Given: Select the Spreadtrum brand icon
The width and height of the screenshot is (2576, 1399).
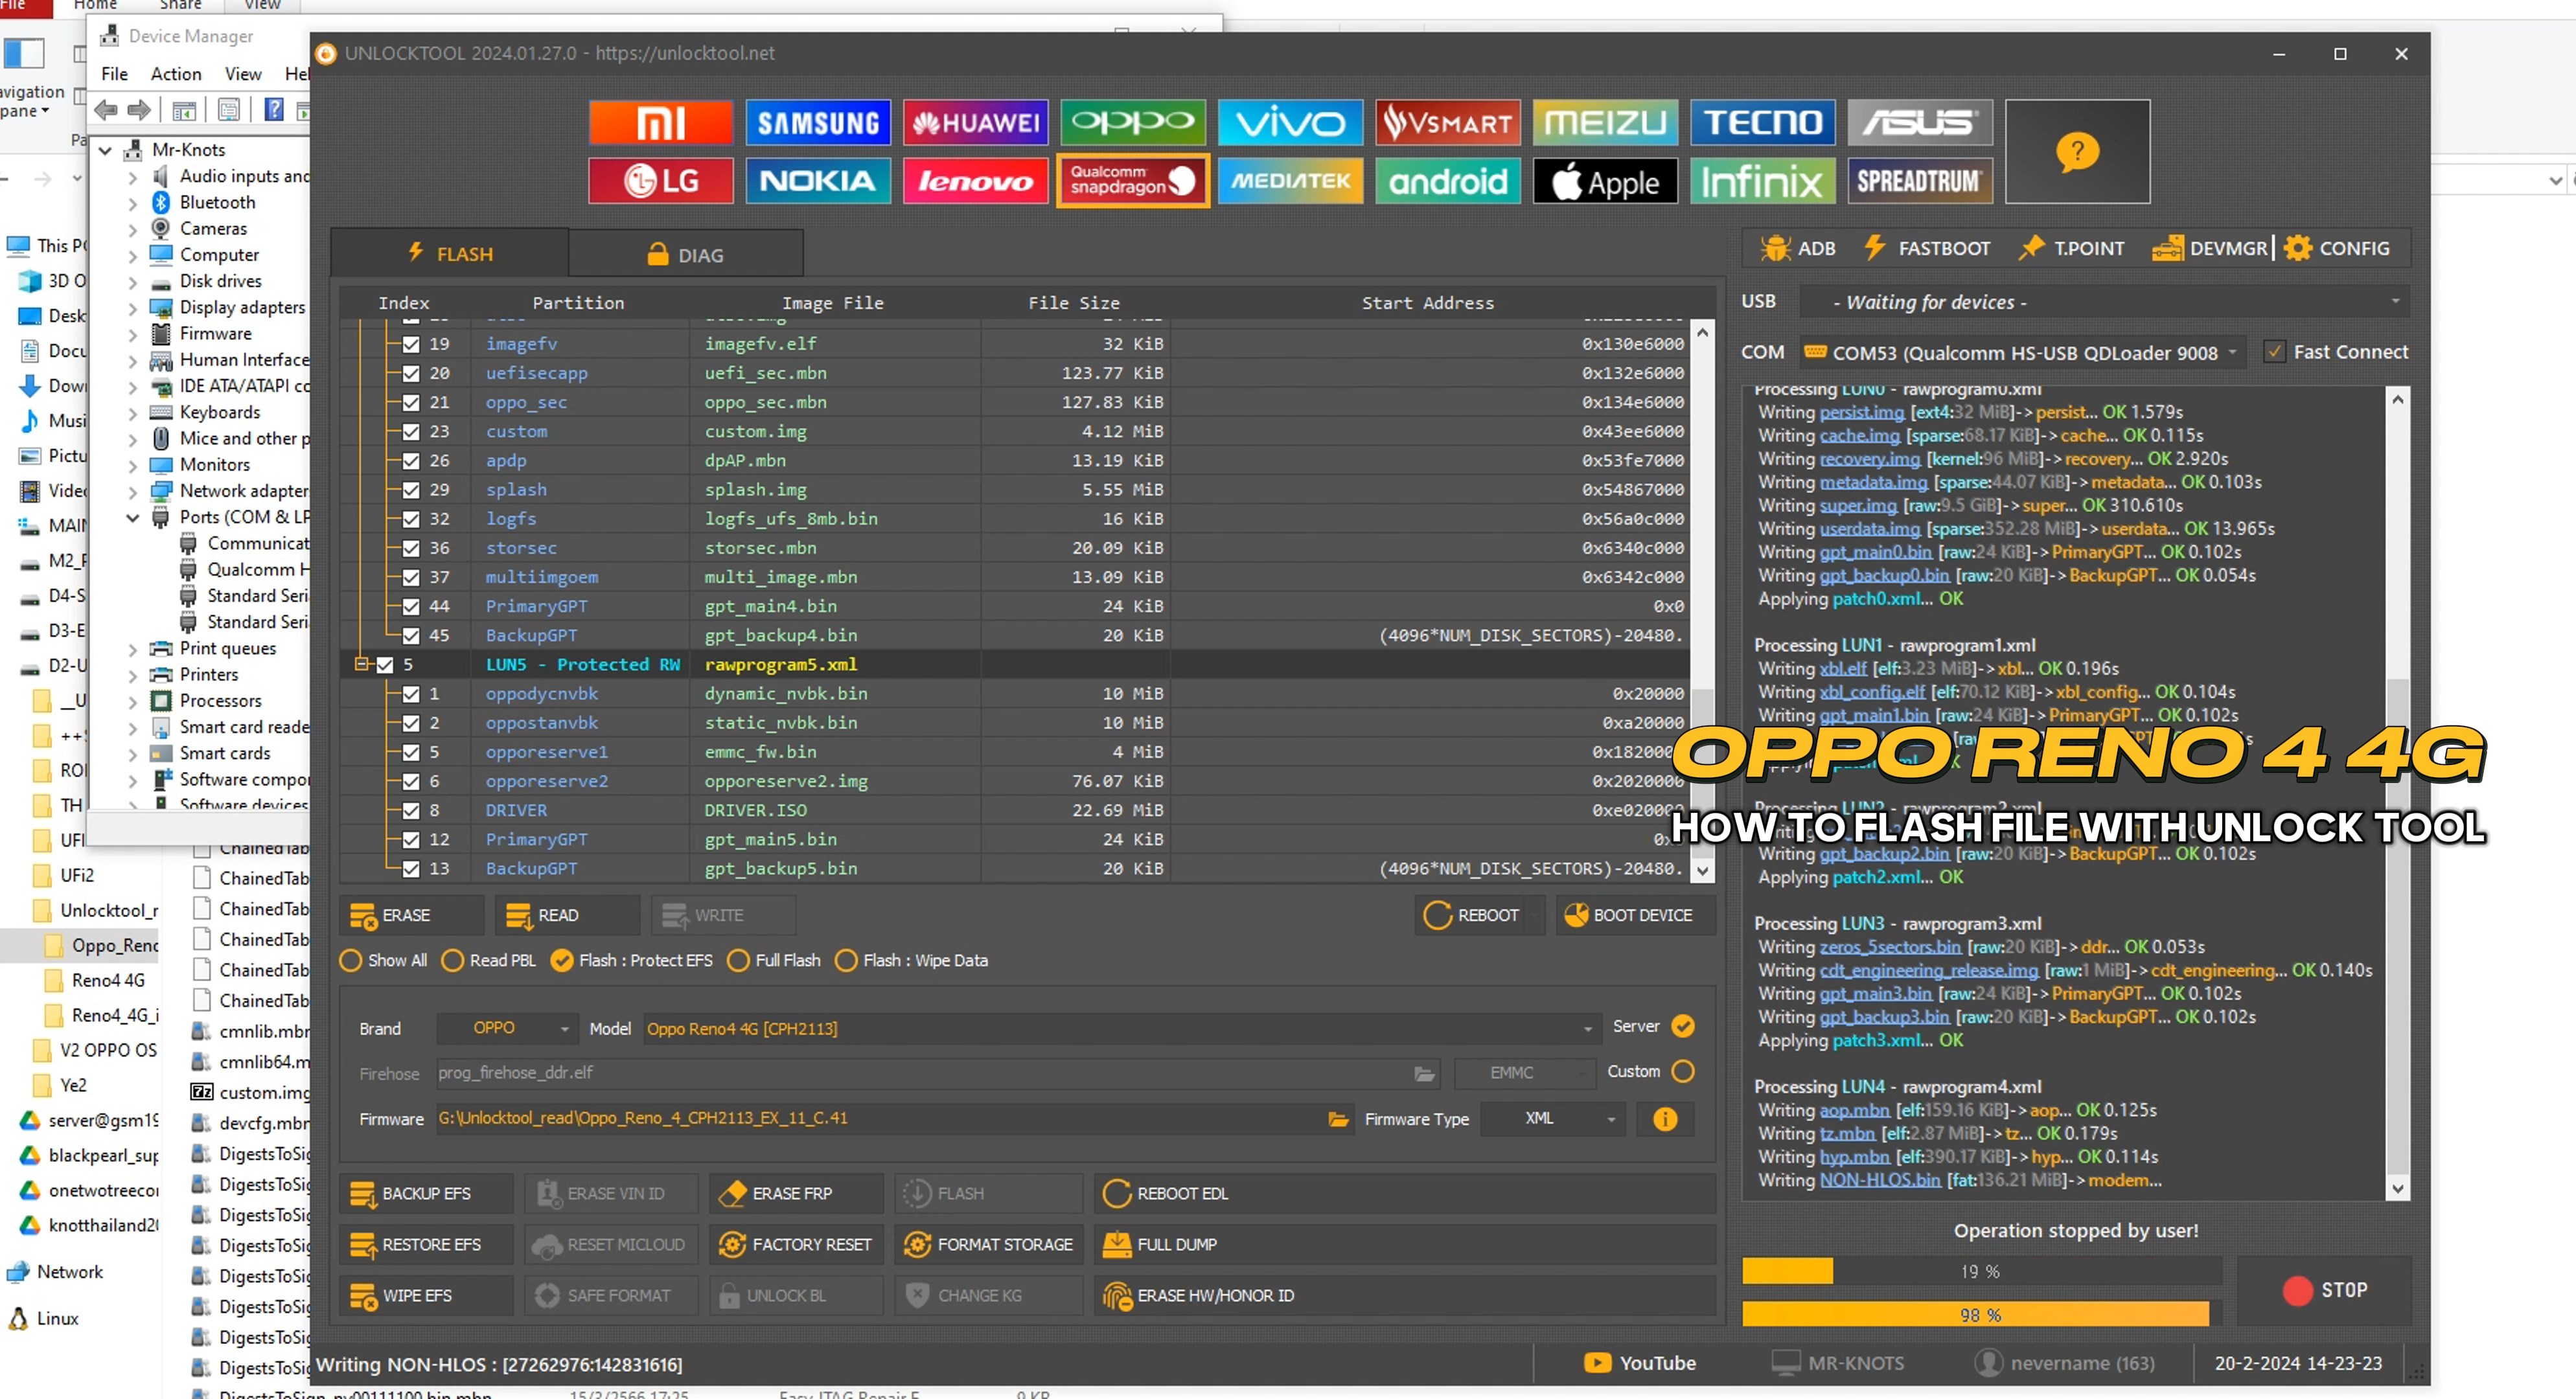Looking at the screenshot, I should coord(1919,181).
